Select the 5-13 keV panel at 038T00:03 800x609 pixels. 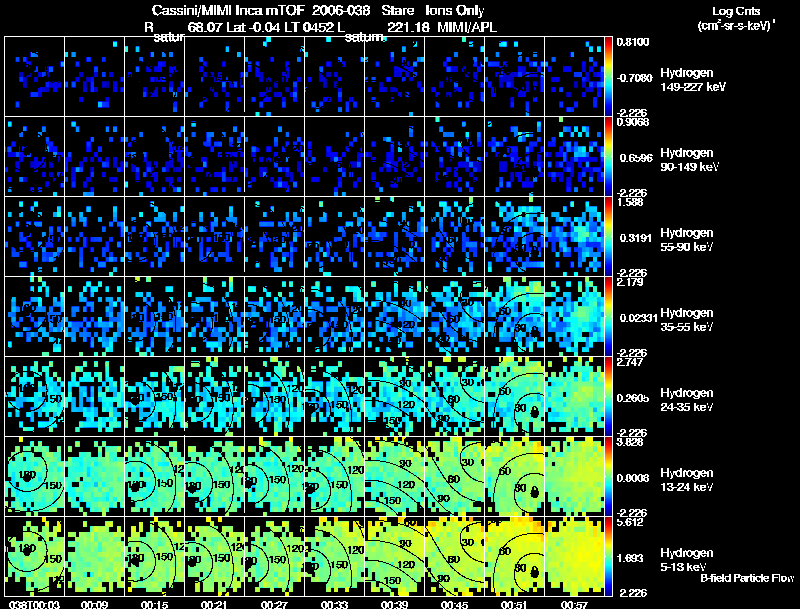(x=34, y=556)
